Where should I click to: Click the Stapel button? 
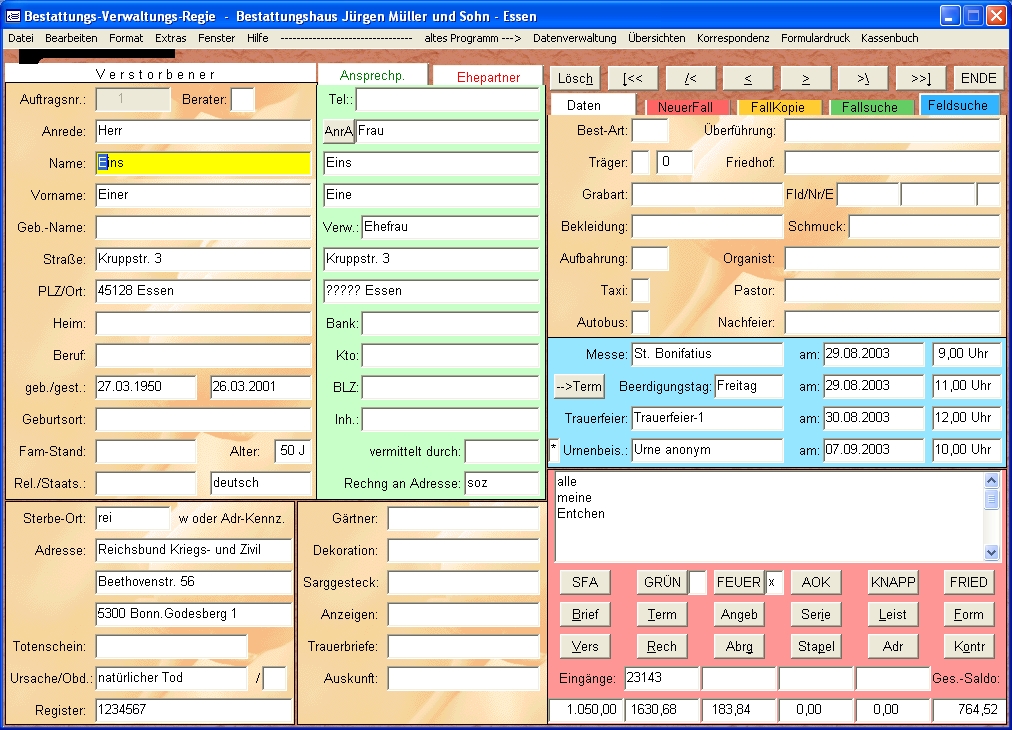click(816, 646)
